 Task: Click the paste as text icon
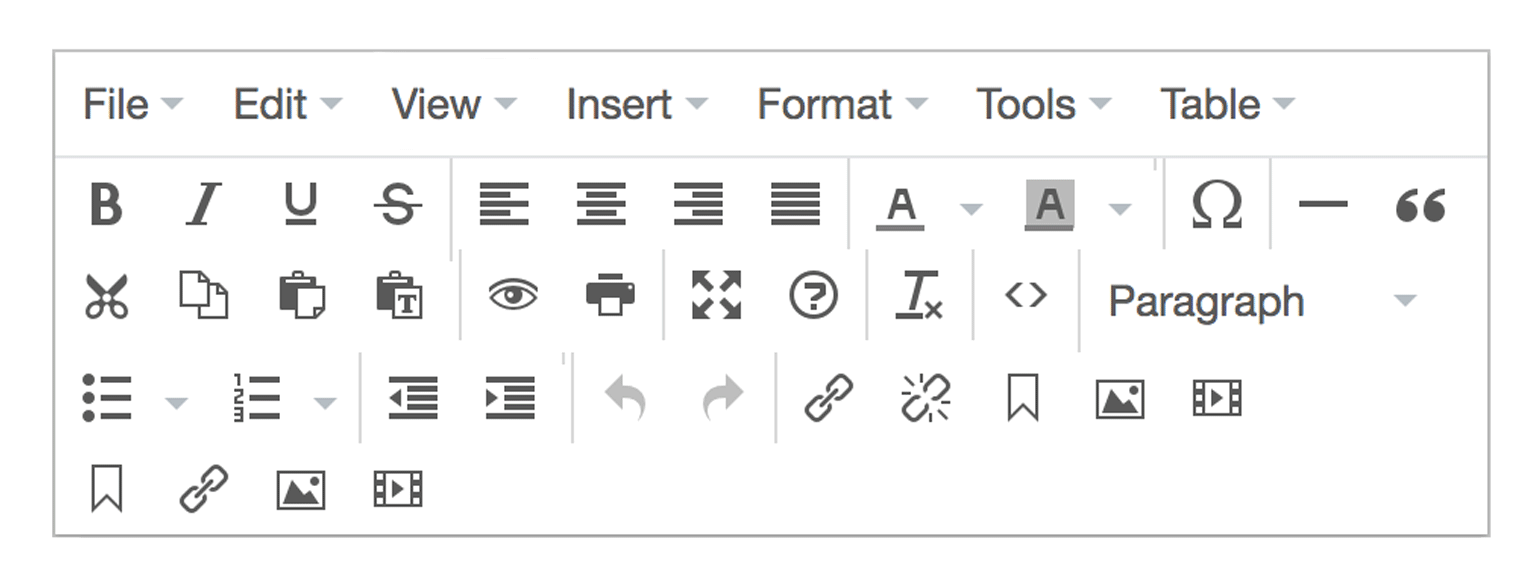(x=399, y=296)
